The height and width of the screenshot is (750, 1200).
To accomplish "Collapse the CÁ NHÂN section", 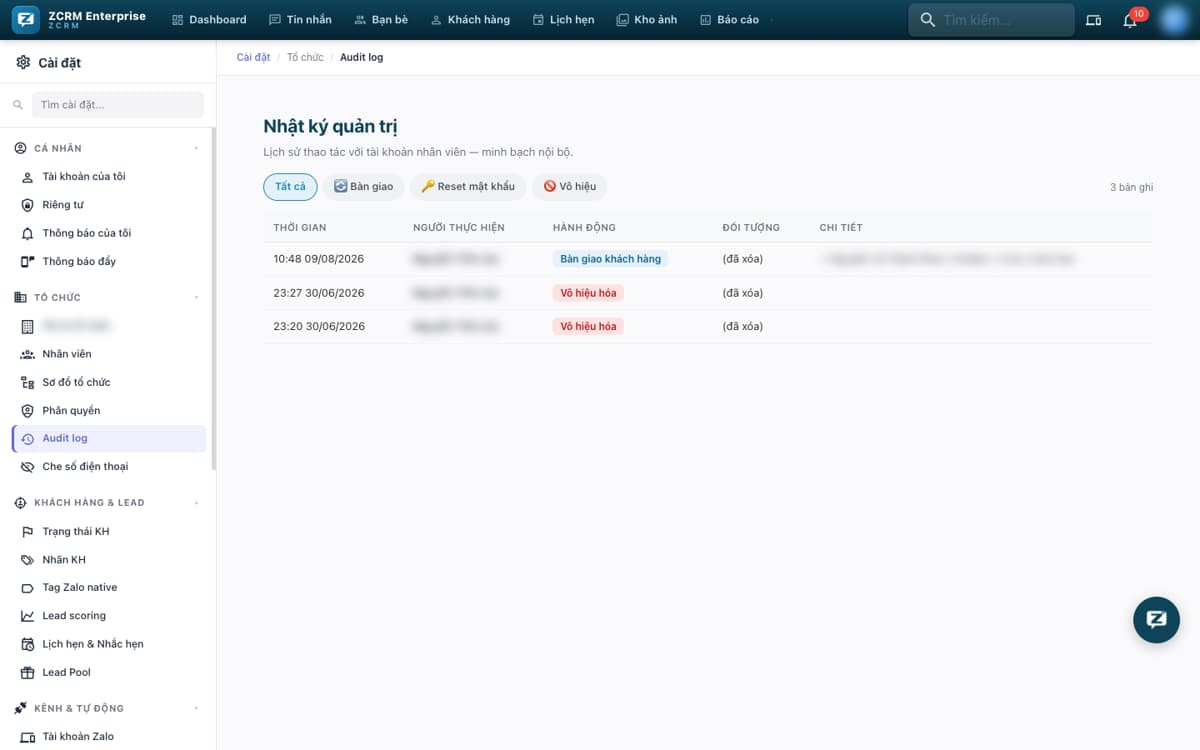I will click(196, 148).
